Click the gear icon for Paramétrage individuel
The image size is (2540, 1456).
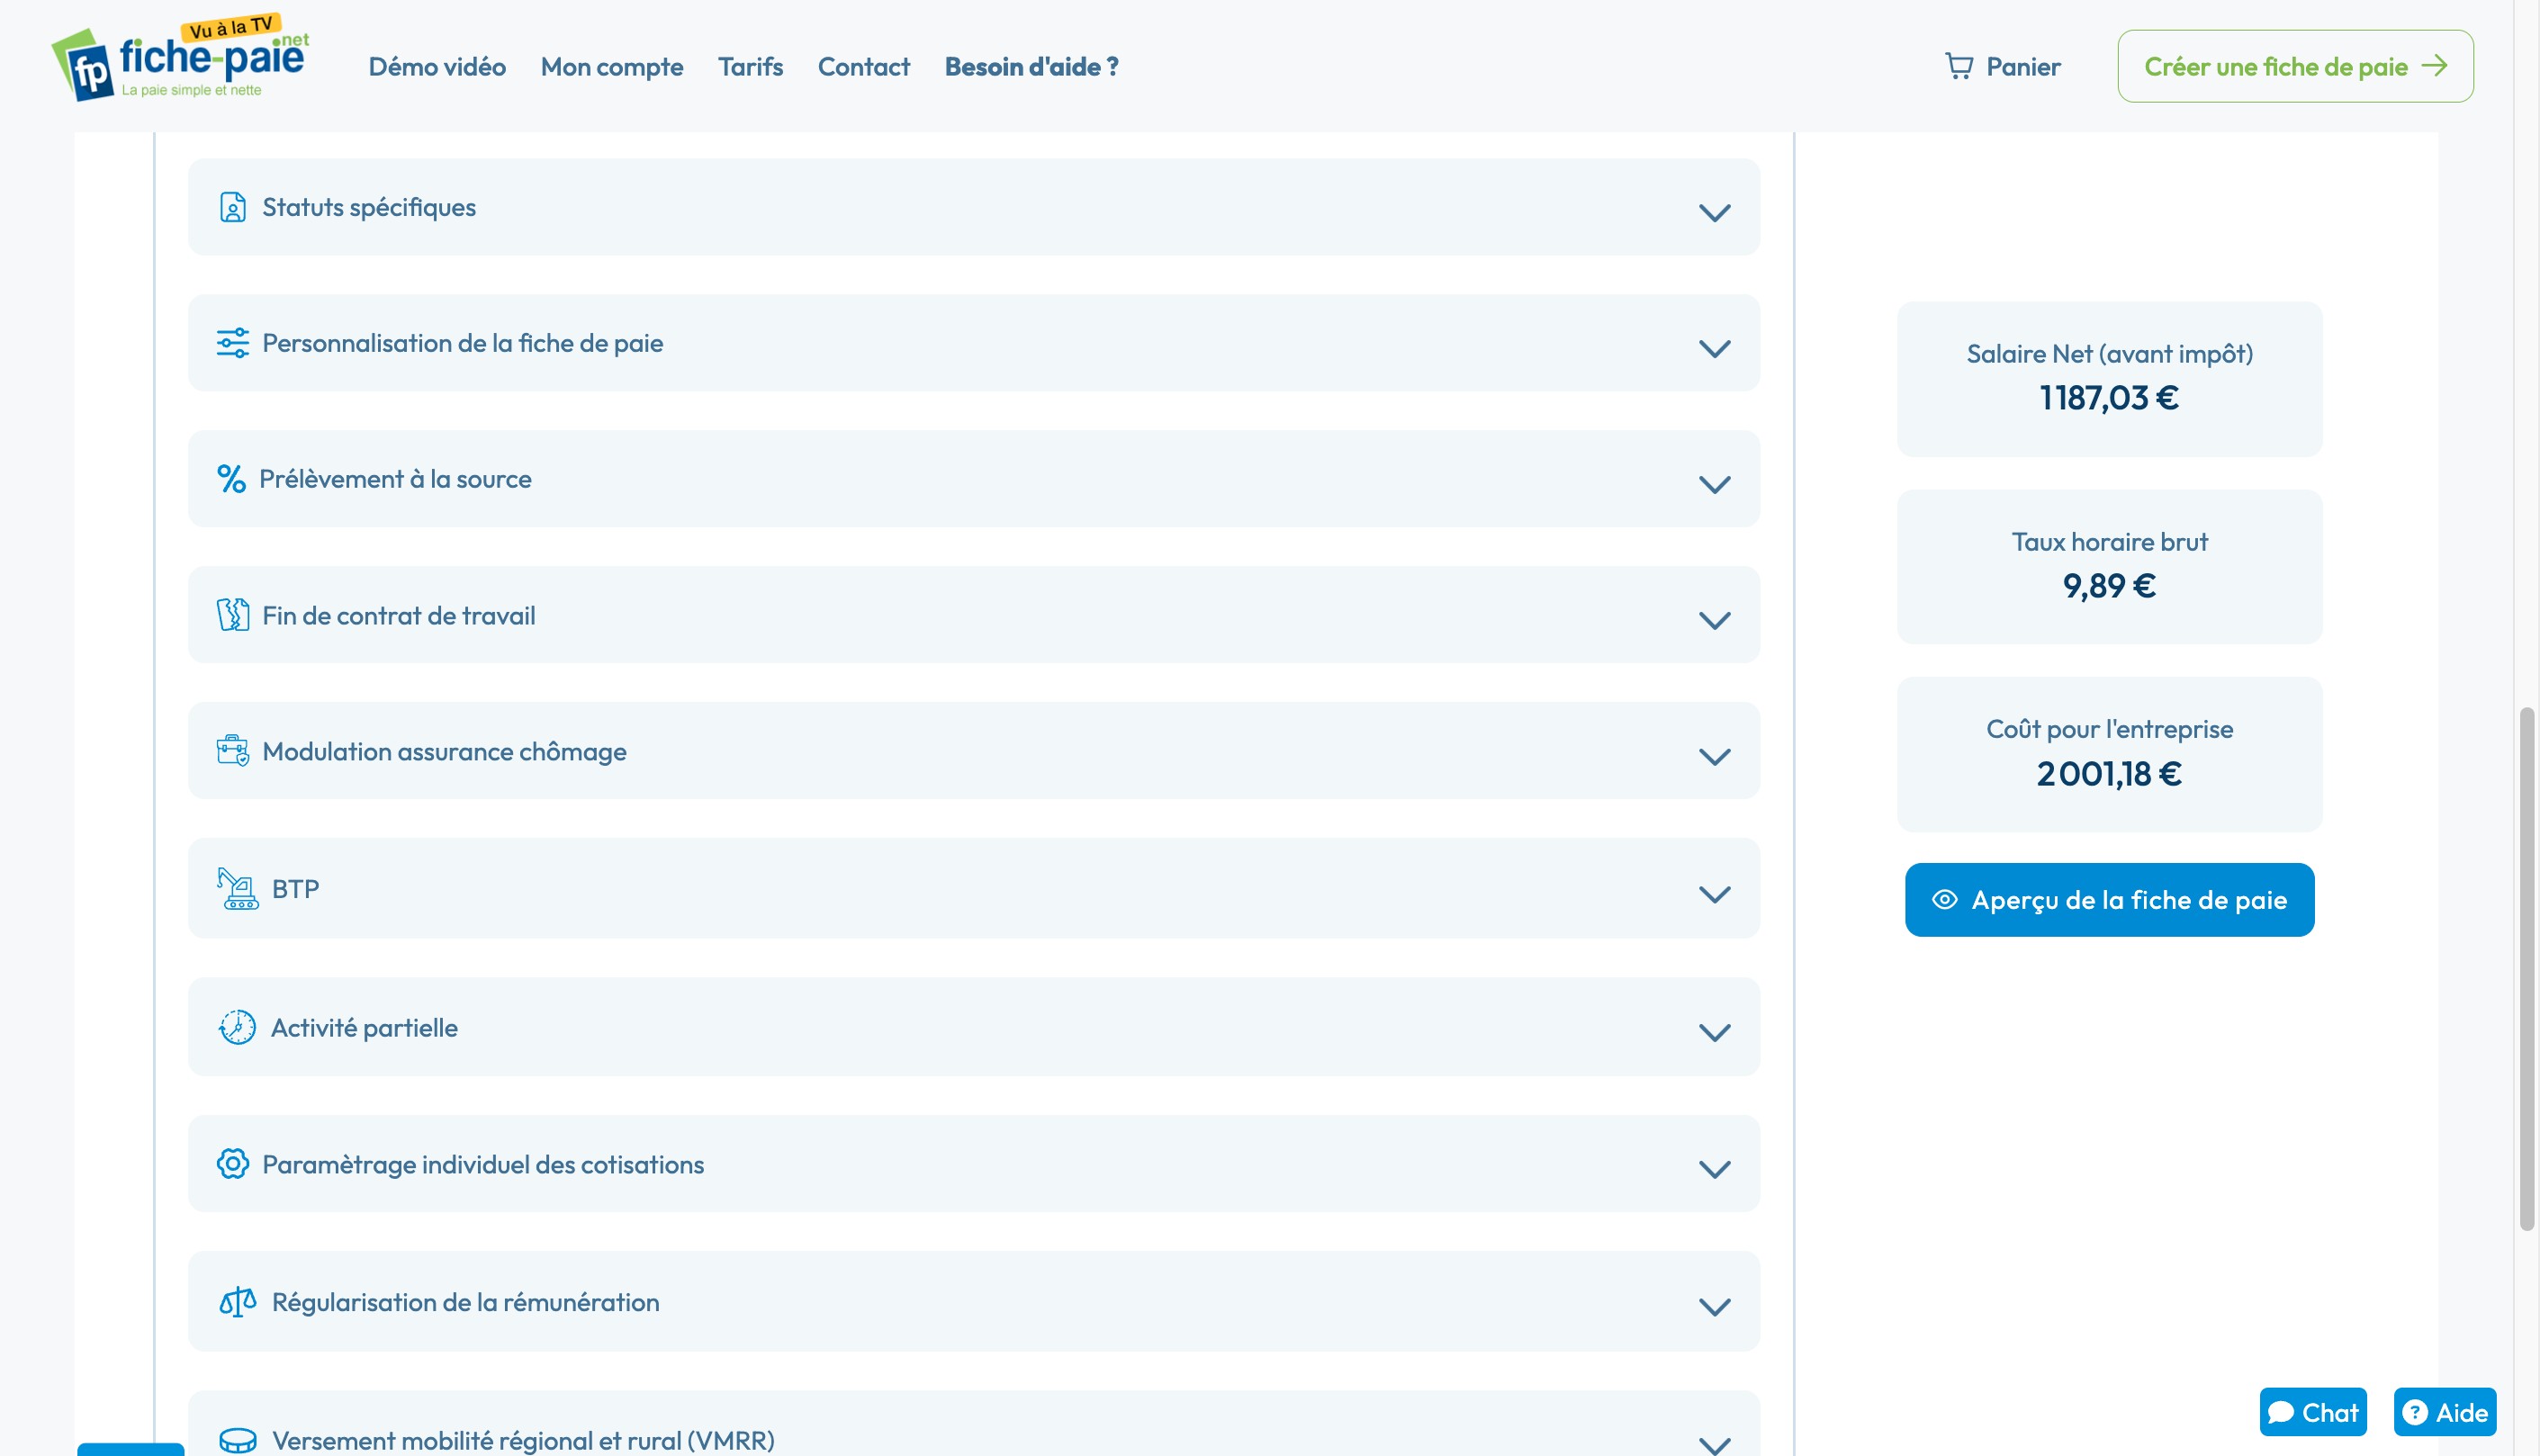232,1164
